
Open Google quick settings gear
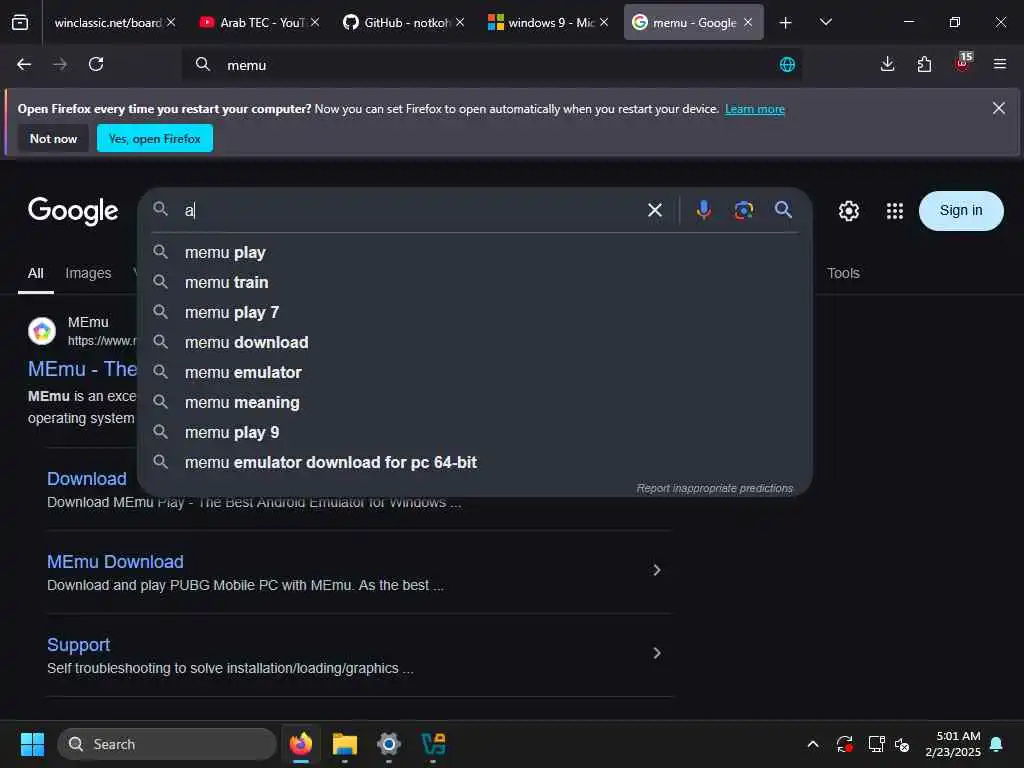[848, 211]
